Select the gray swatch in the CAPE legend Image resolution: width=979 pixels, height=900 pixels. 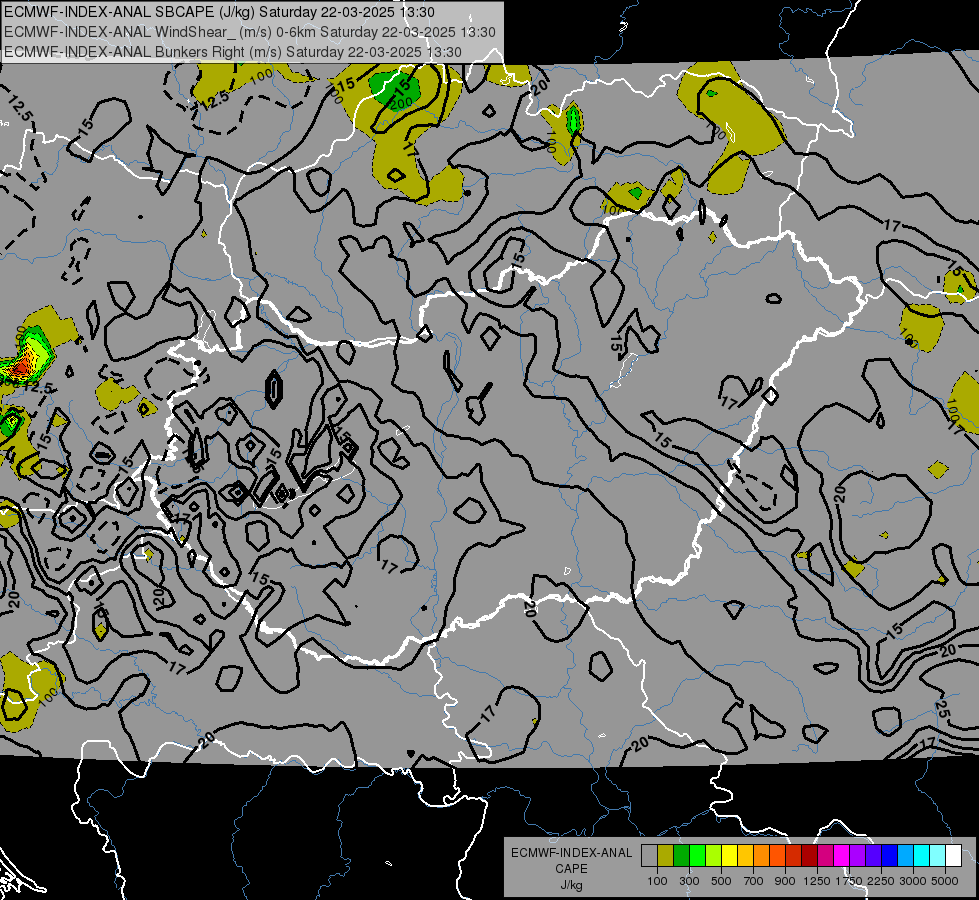649,856
